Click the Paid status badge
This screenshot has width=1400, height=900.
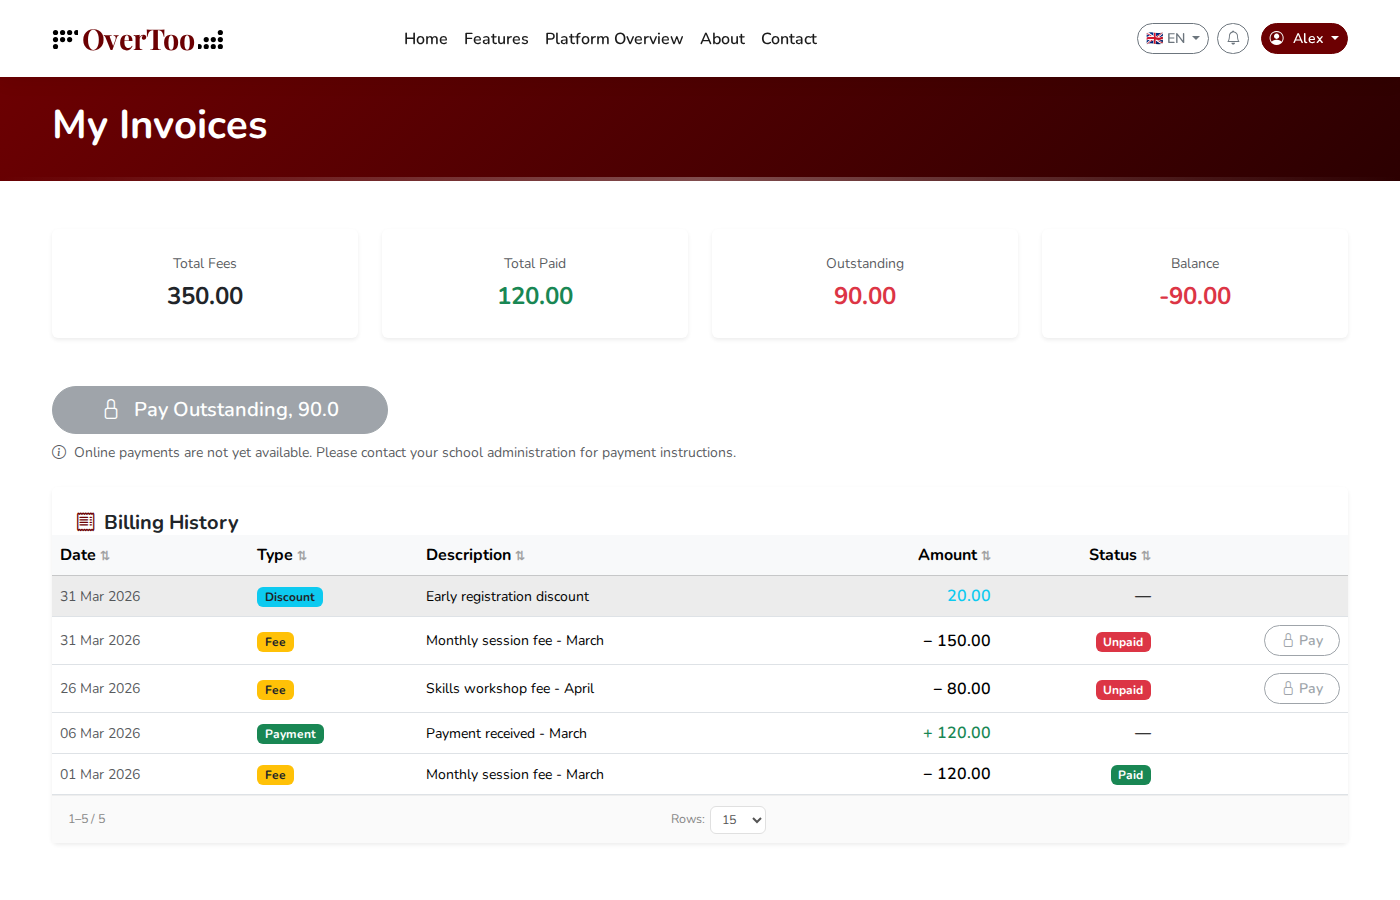pyautogui.click(x=1130, y=774)
